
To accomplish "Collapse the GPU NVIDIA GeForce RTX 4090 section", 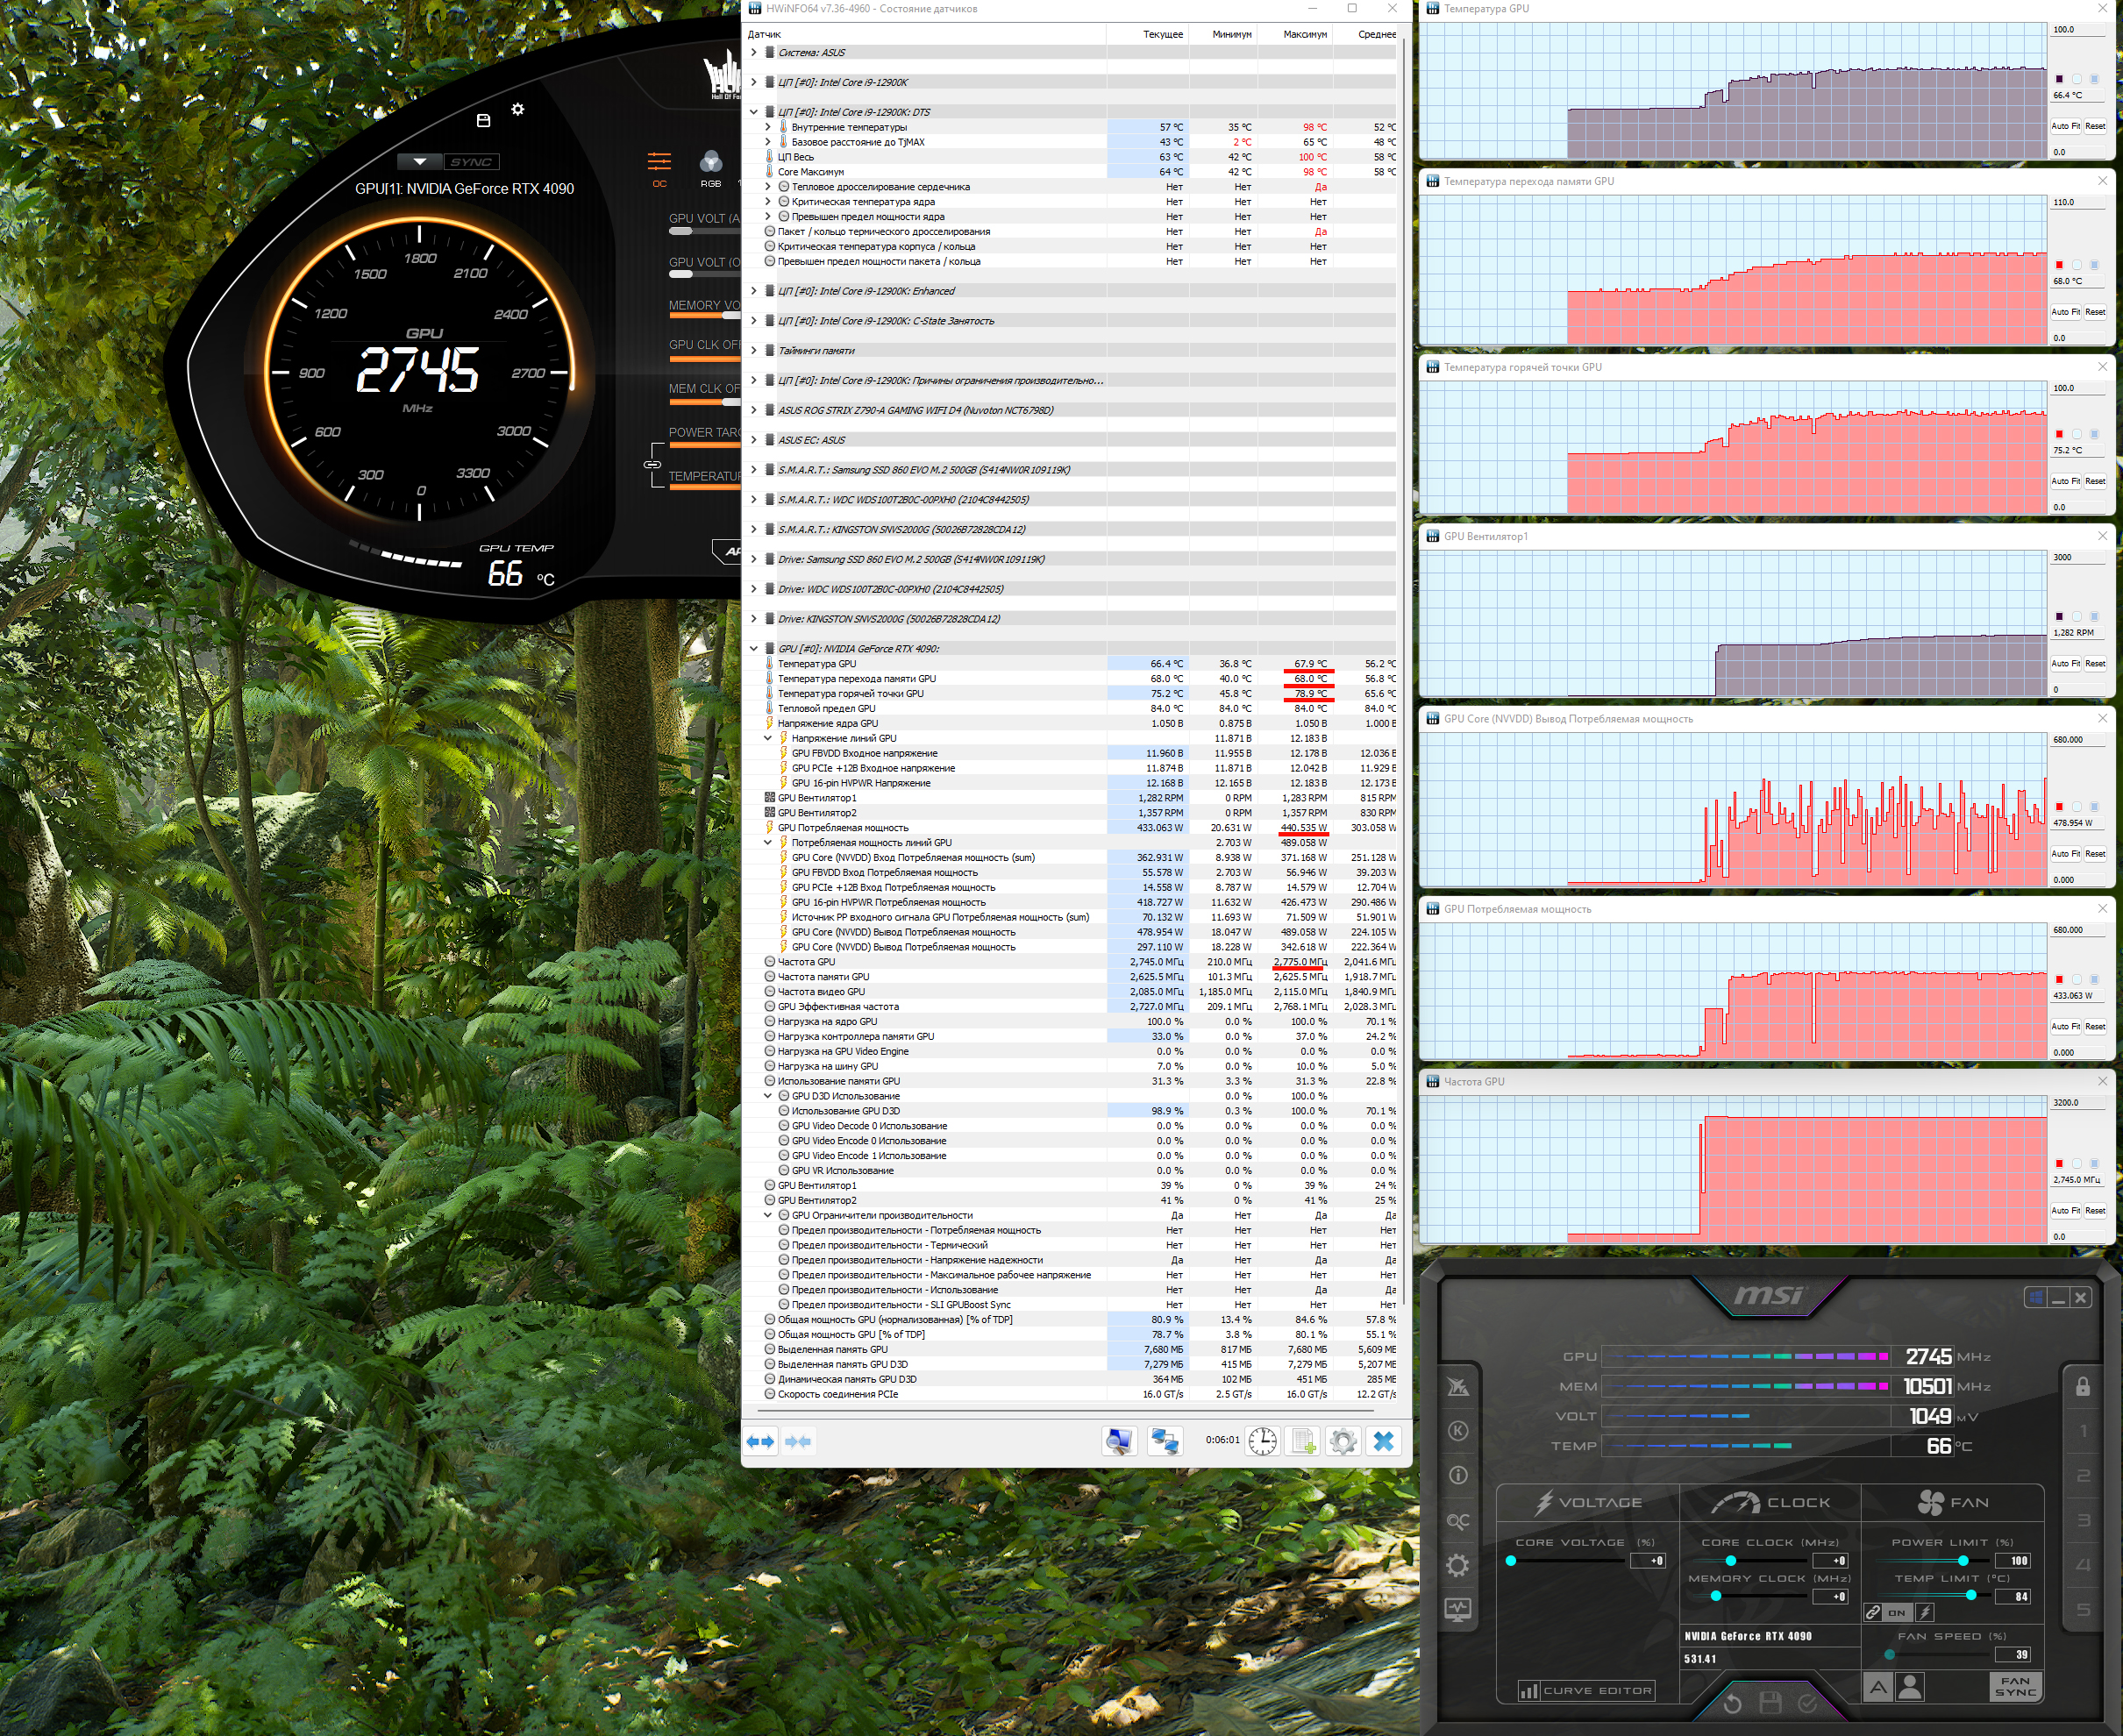I will click(x=754, y=649).
